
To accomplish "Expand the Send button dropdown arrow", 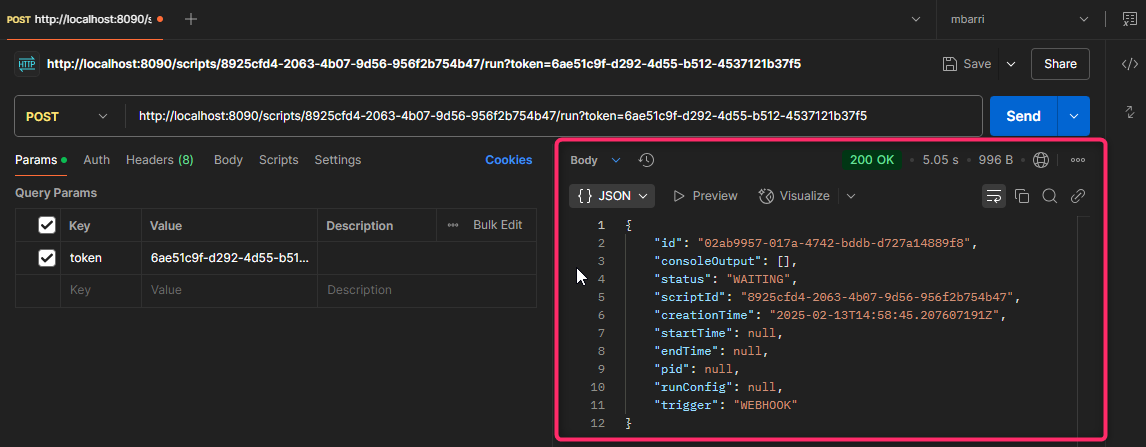I will coord(1074,116).
